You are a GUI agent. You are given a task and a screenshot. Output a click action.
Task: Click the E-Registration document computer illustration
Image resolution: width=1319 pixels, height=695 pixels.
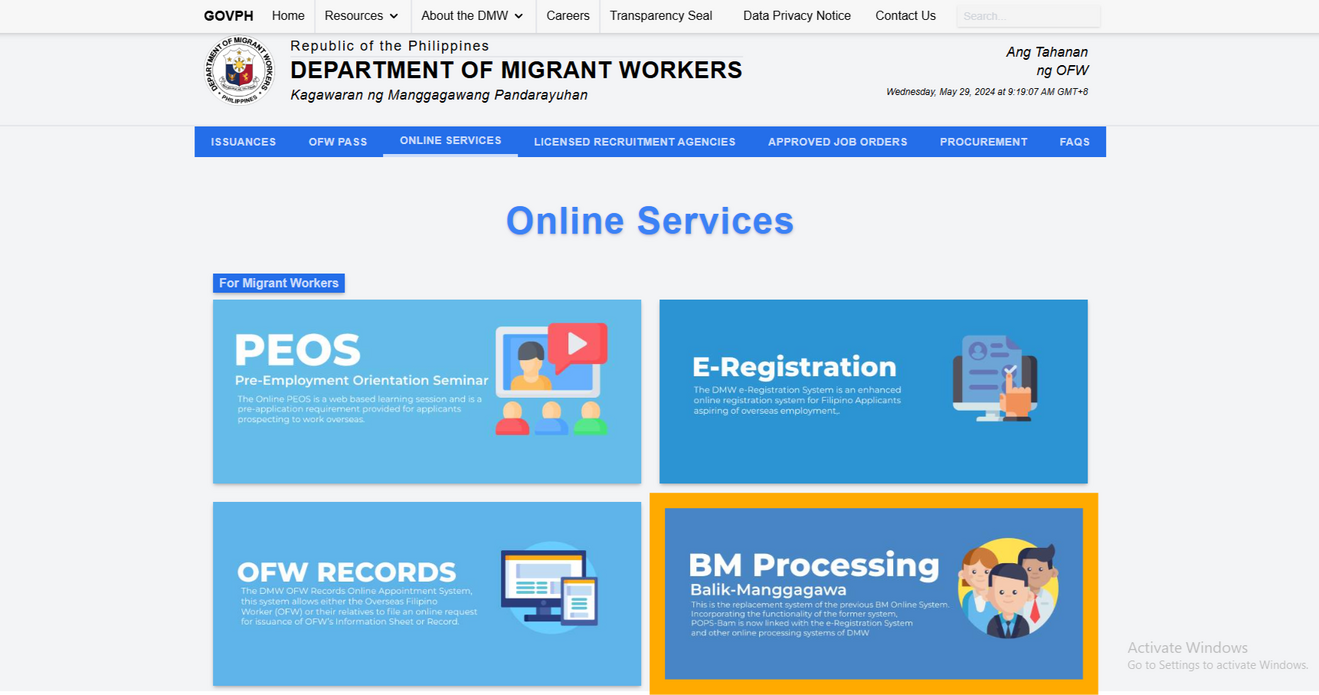click(x=995, y=378)
